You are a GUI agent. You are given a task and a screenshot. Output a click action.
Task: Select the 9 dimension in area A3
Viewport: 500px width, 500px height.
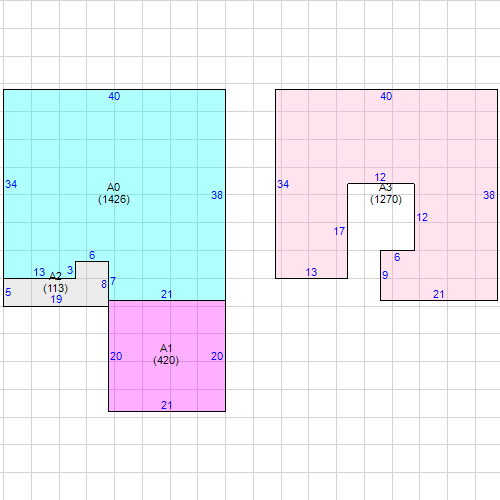[x=385, y=275]
